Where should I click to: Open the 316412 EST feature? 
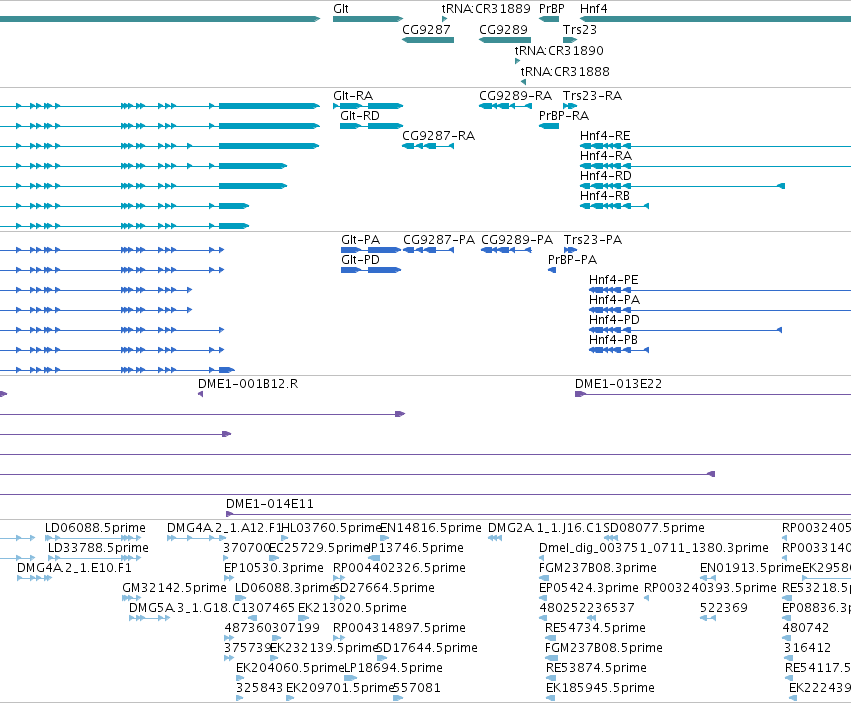[787, 658]
